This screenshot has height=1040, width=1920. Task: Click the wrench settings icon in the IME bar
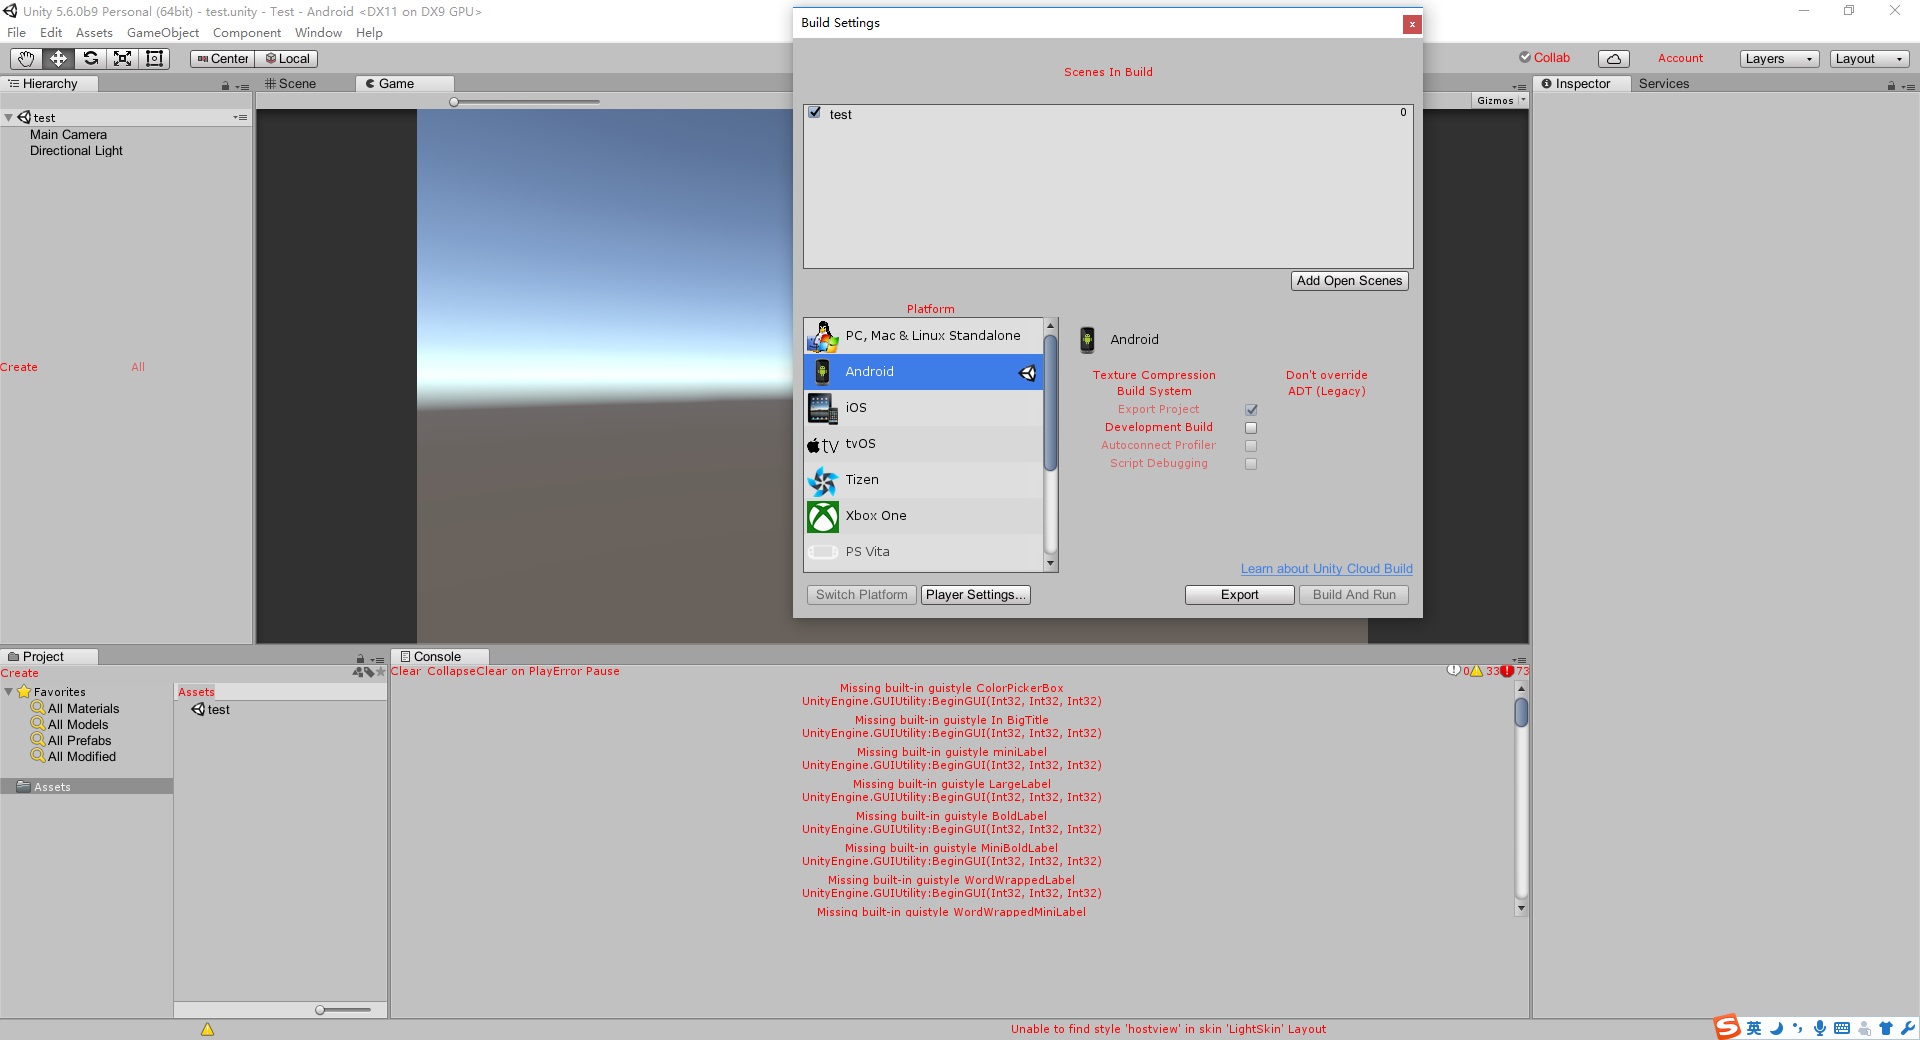point(1908,1028)
